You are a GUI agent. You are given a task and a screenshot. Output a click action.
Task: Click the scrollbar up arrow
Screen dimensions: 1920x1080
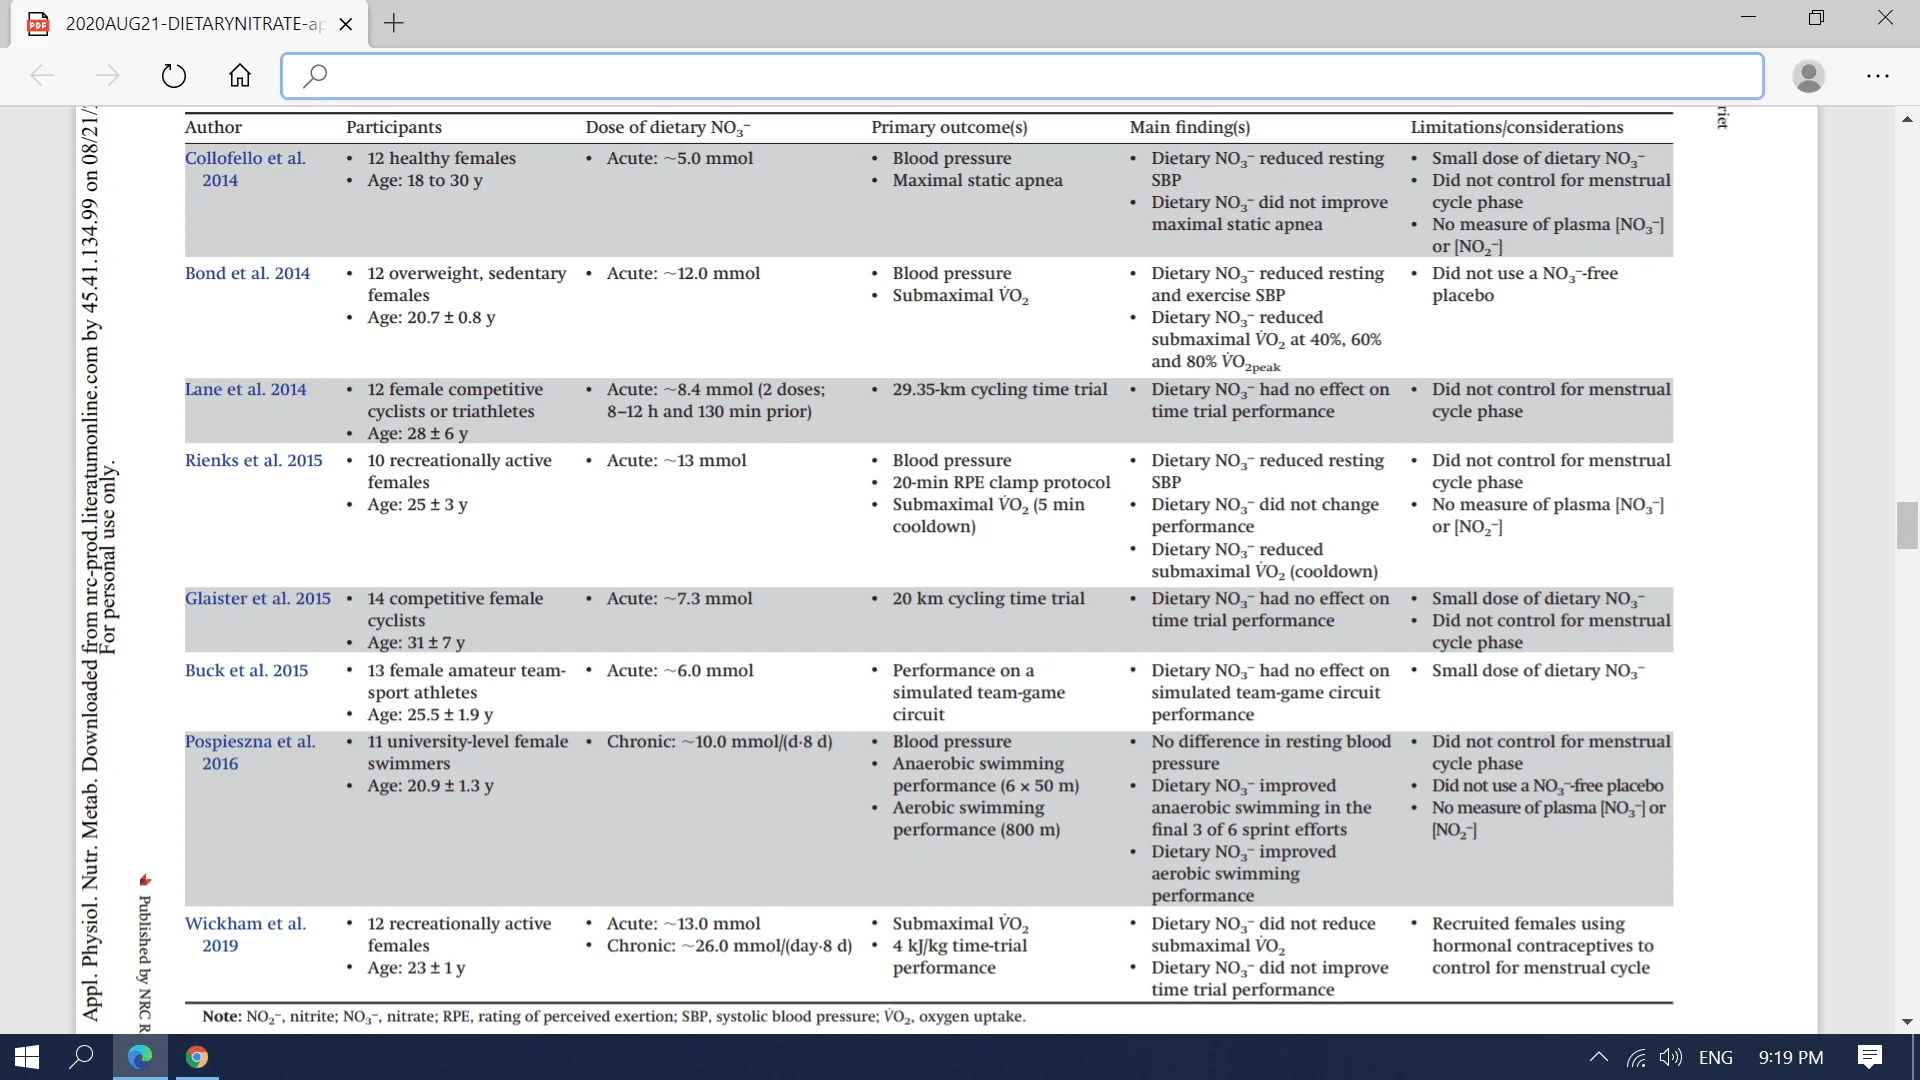click(1907, 119)
